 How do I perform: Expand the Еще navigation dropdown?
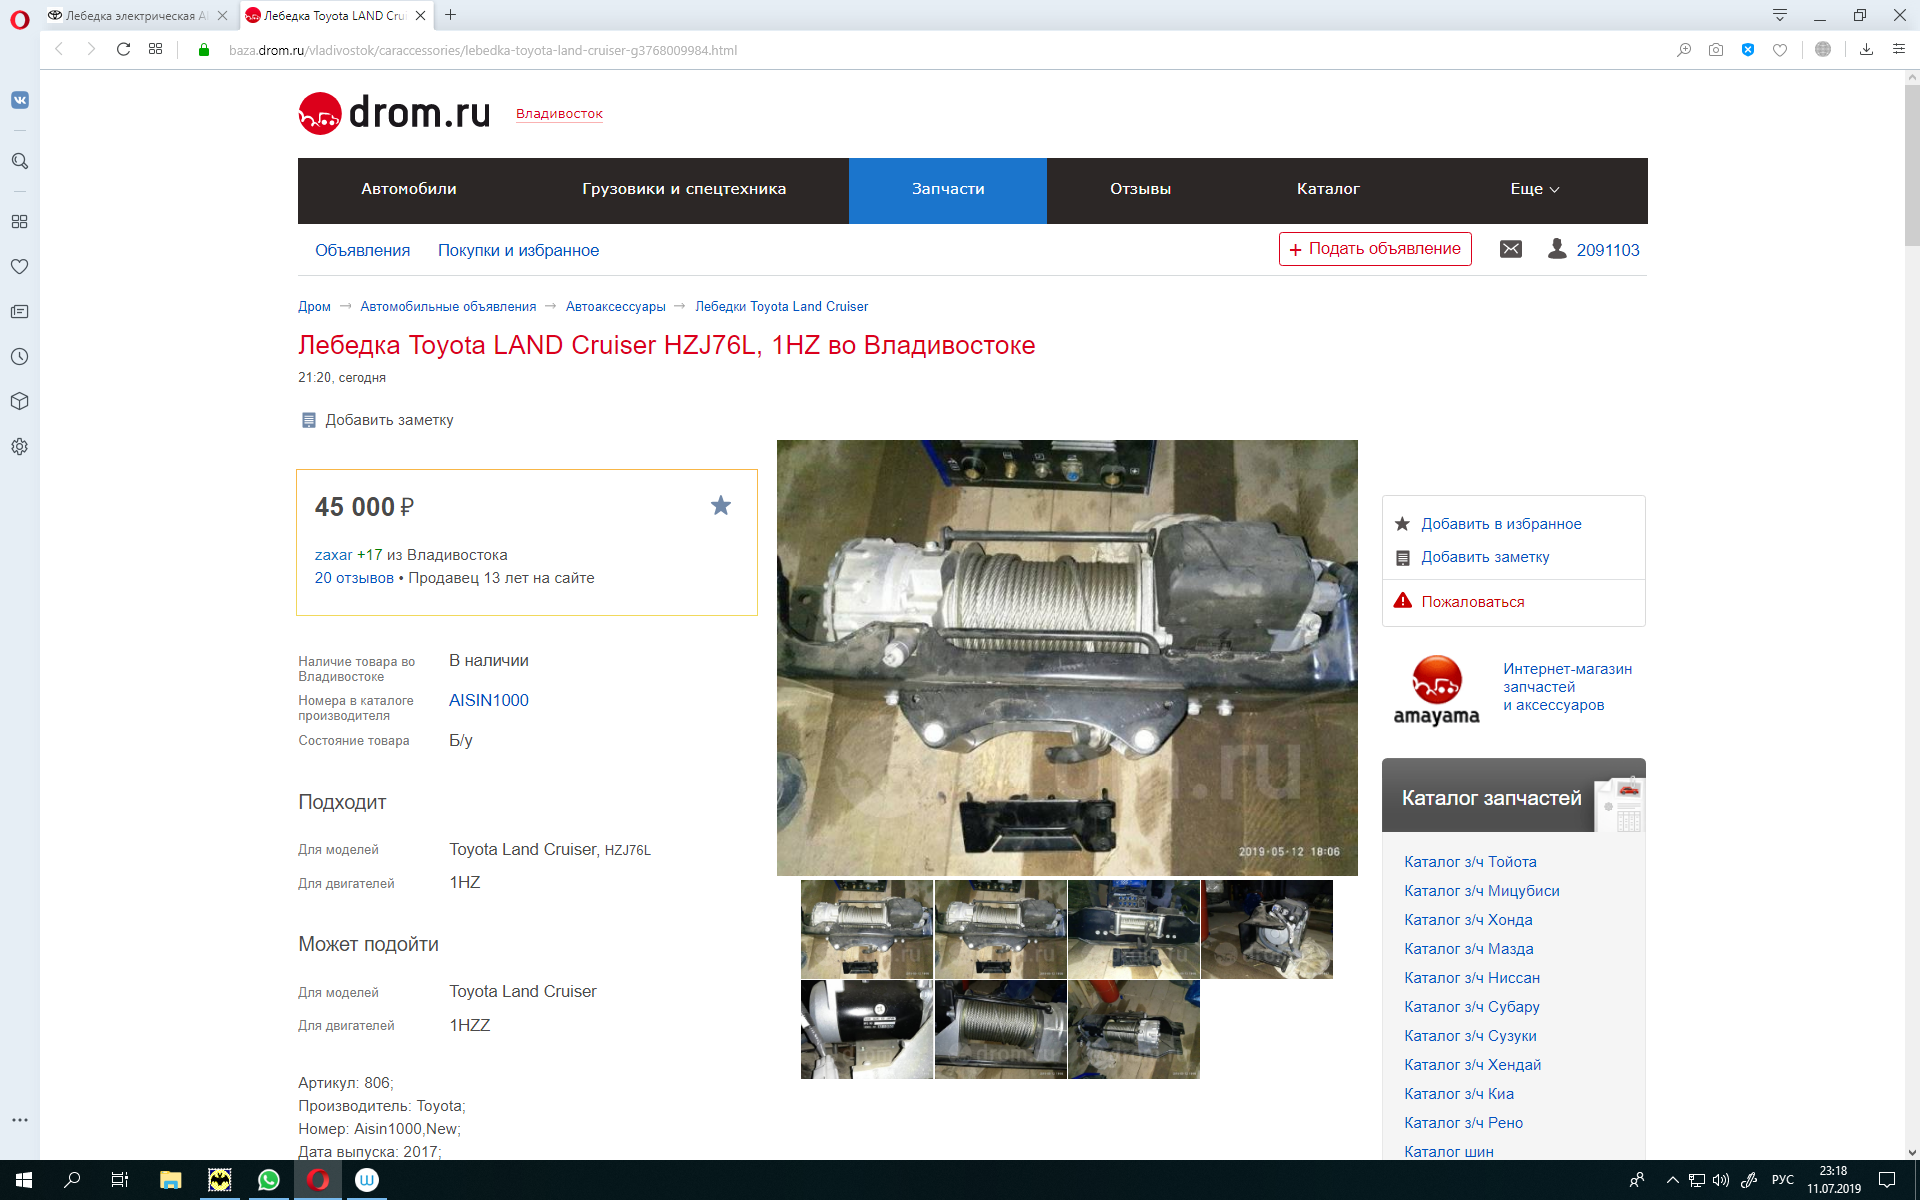point(1535,189)
